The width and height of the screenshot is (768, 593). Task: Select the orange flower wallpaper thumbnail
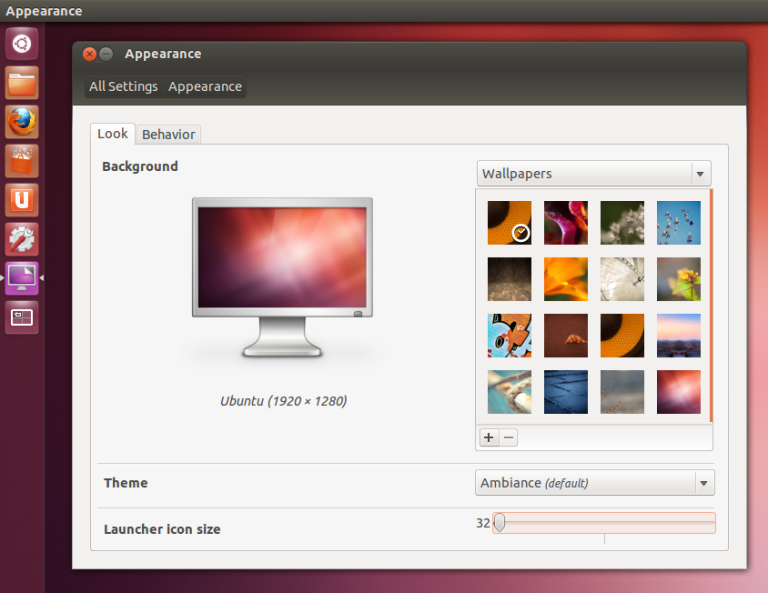click(565, 279)
